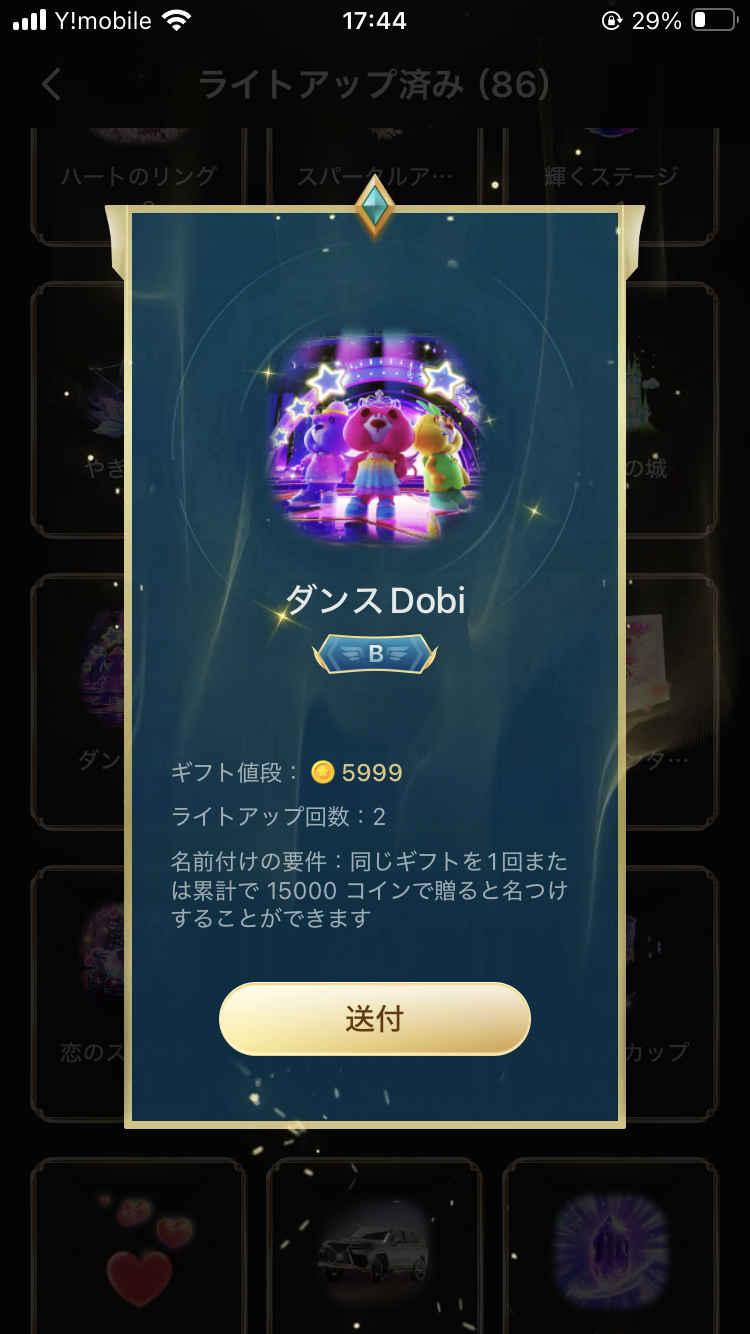Tap the ダンスDobi gift image
The height and width of the screenshot is (1334, 750).
pyautogui.click(x=375, y=440)
